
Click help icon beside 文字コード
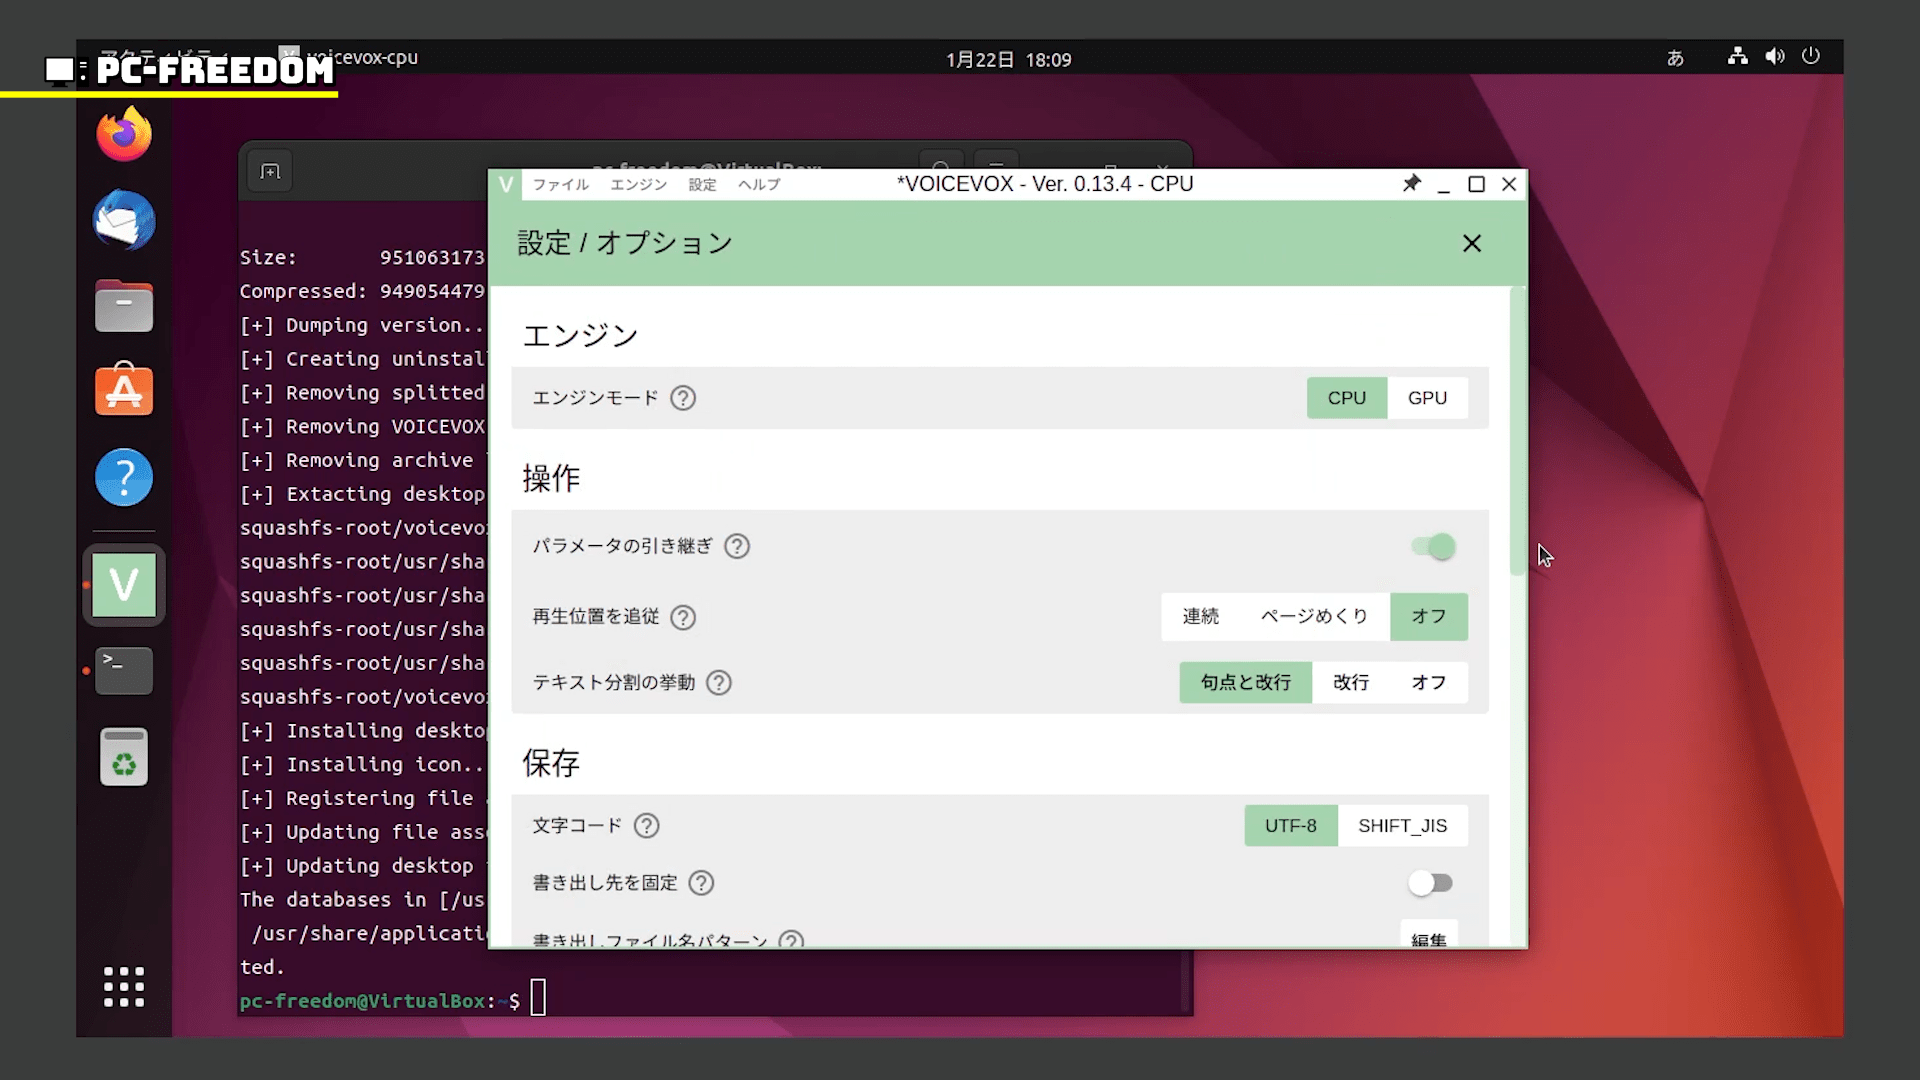tap(647, 826)
